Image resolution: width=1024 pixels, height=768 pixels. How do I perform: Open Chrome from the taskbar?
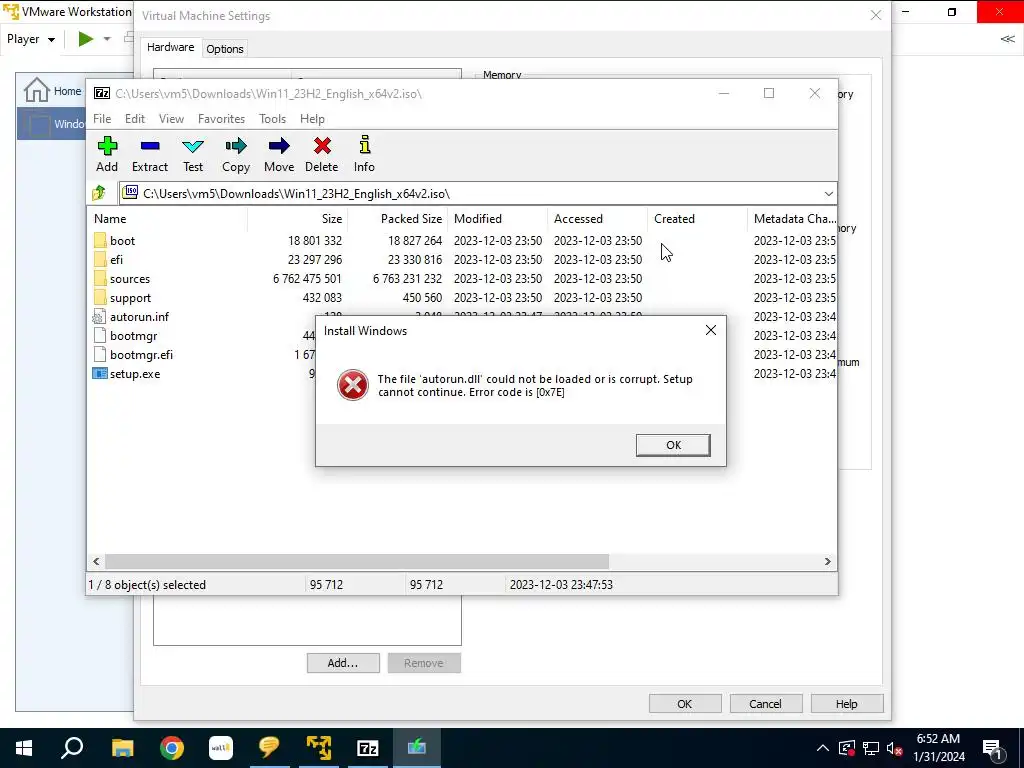(172, 748)
